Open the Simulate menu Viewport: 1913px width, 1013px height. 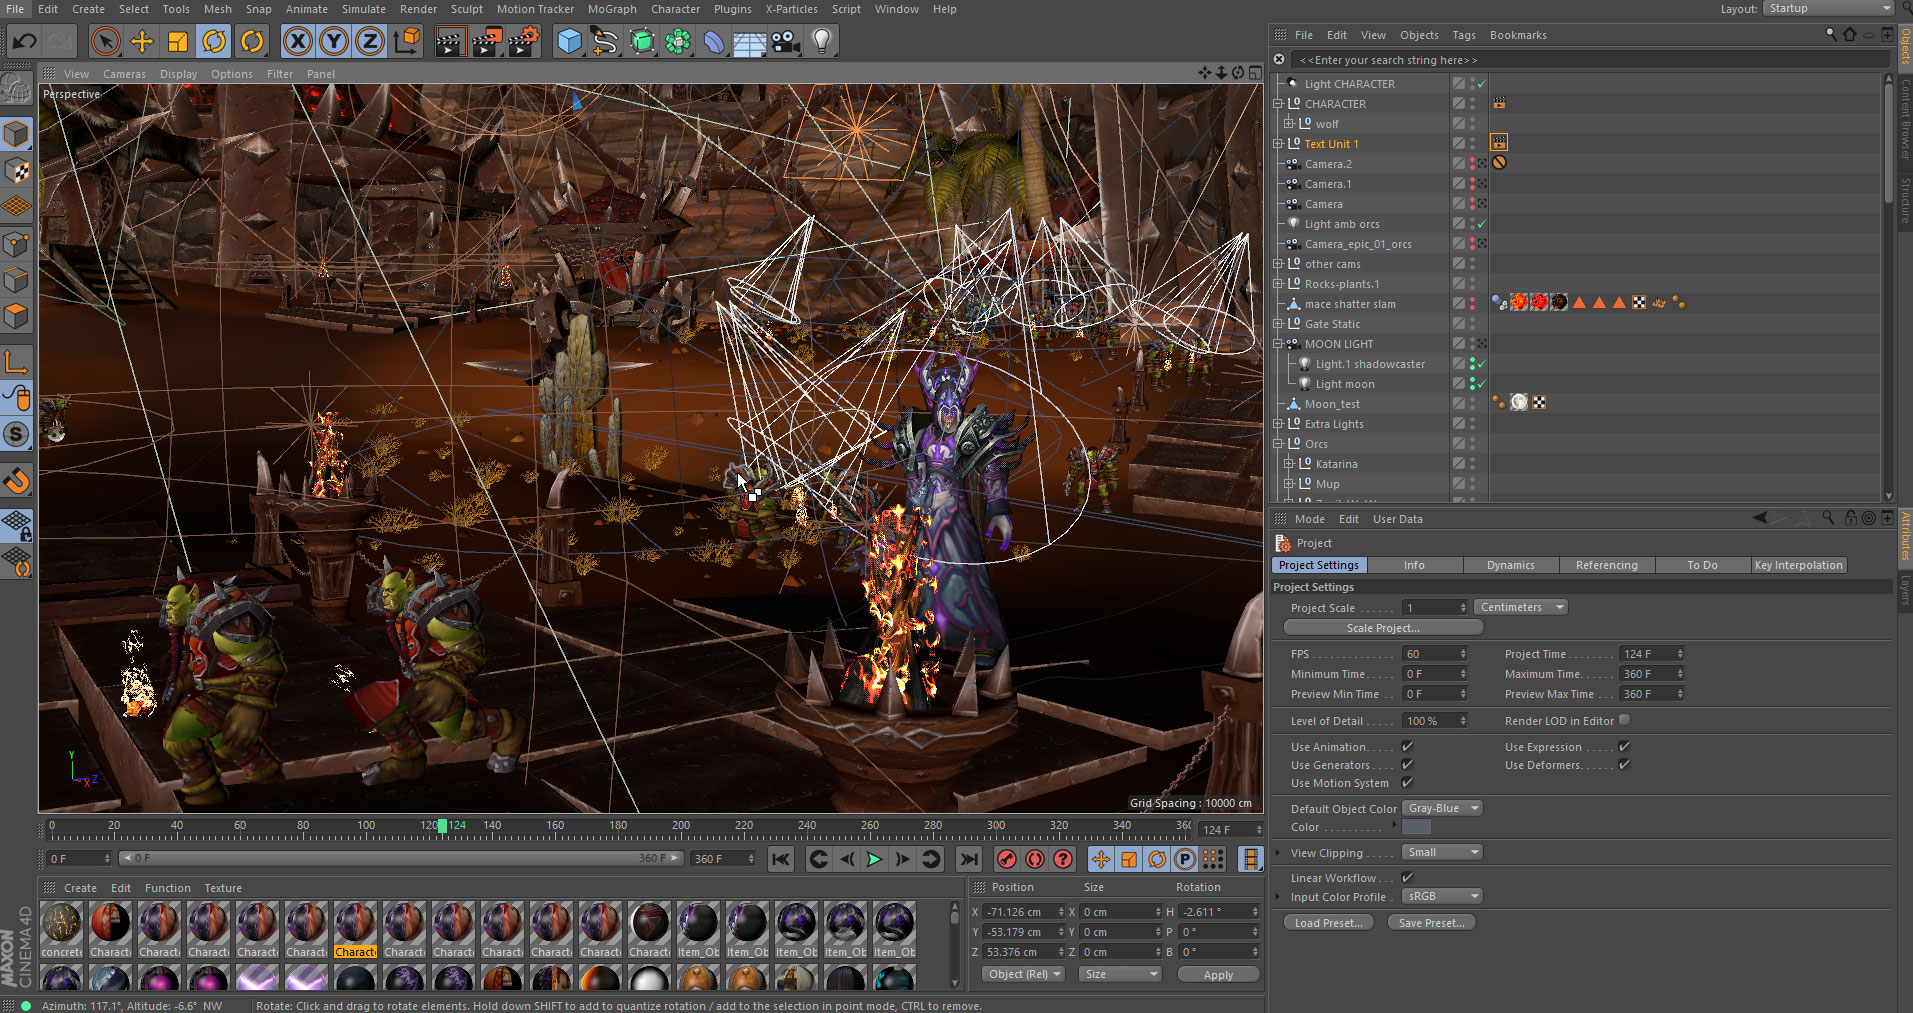point(364,9)
